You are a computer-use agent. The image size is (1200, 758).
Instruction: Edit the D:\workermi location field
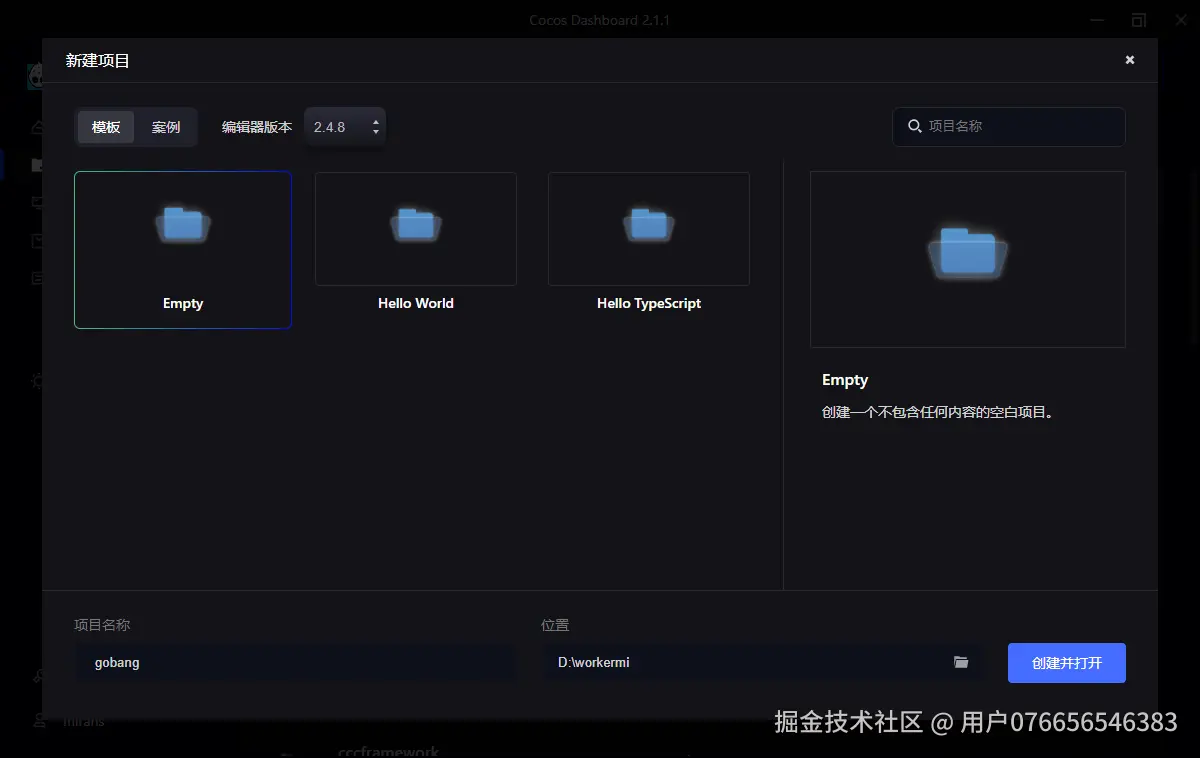(x=762, y=662)
